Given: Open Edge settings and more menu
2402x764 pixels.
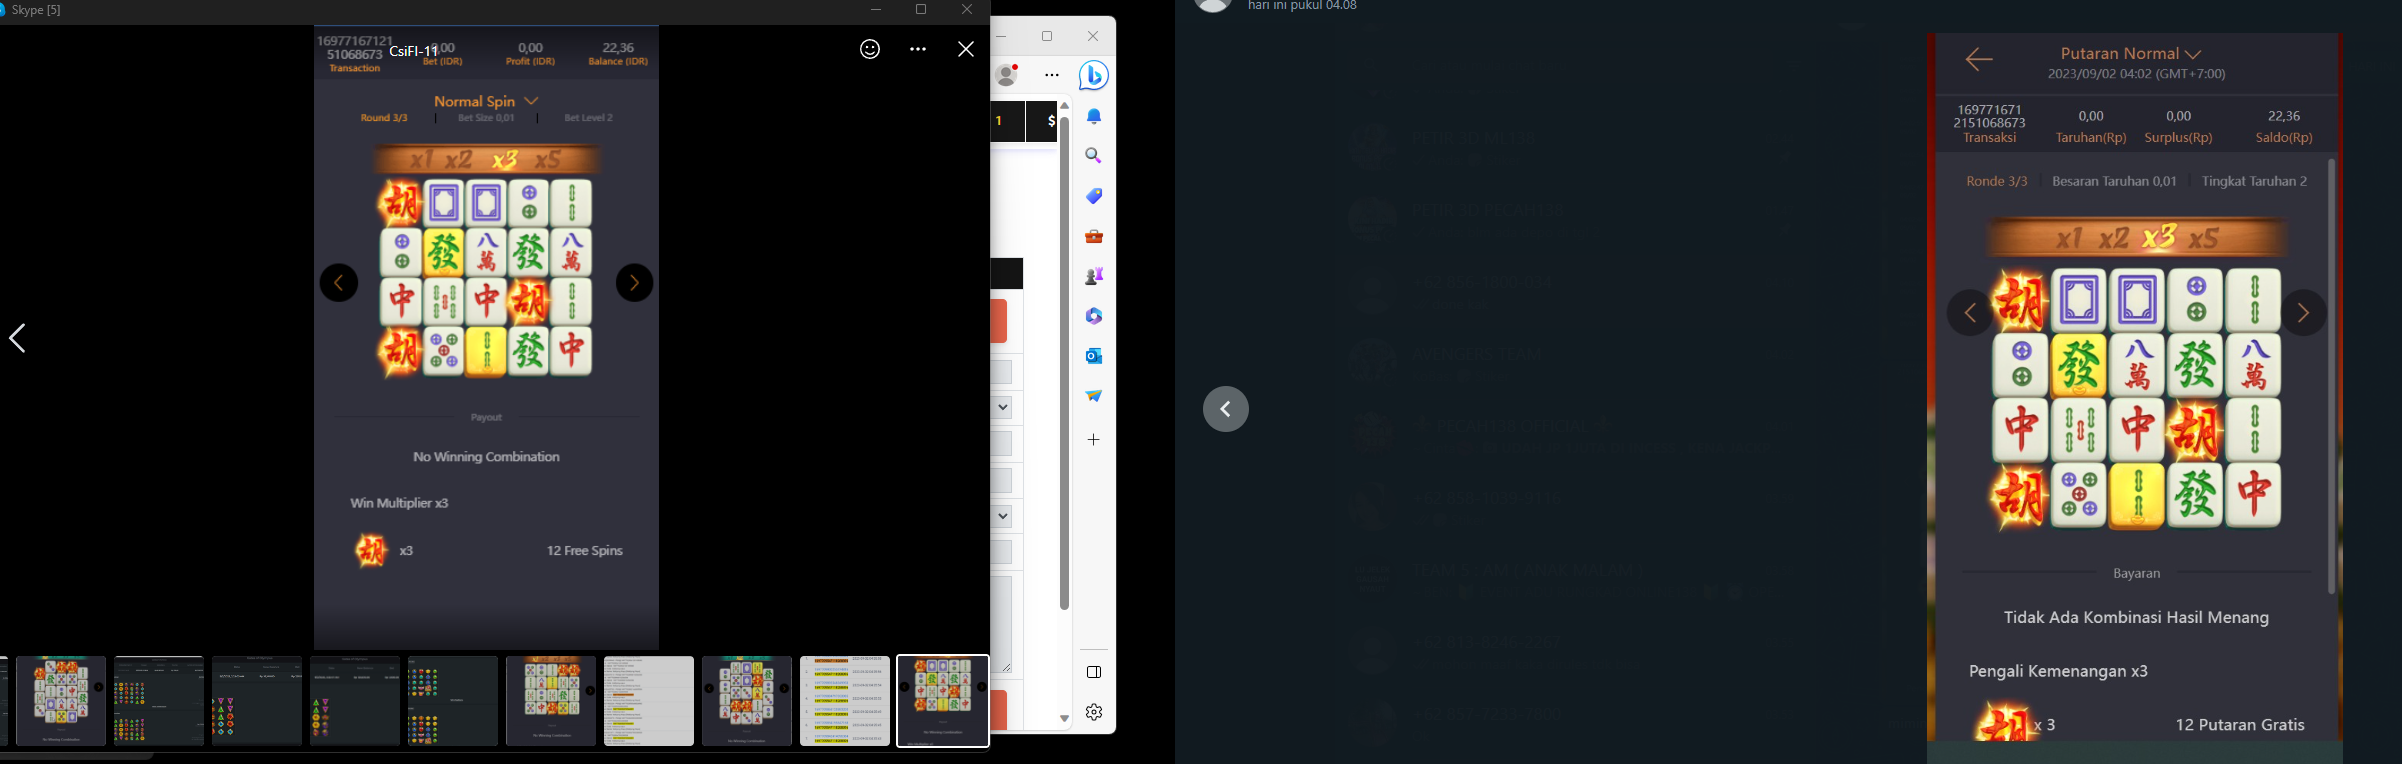Looking at the screenshot, I should pos(1052,75).
